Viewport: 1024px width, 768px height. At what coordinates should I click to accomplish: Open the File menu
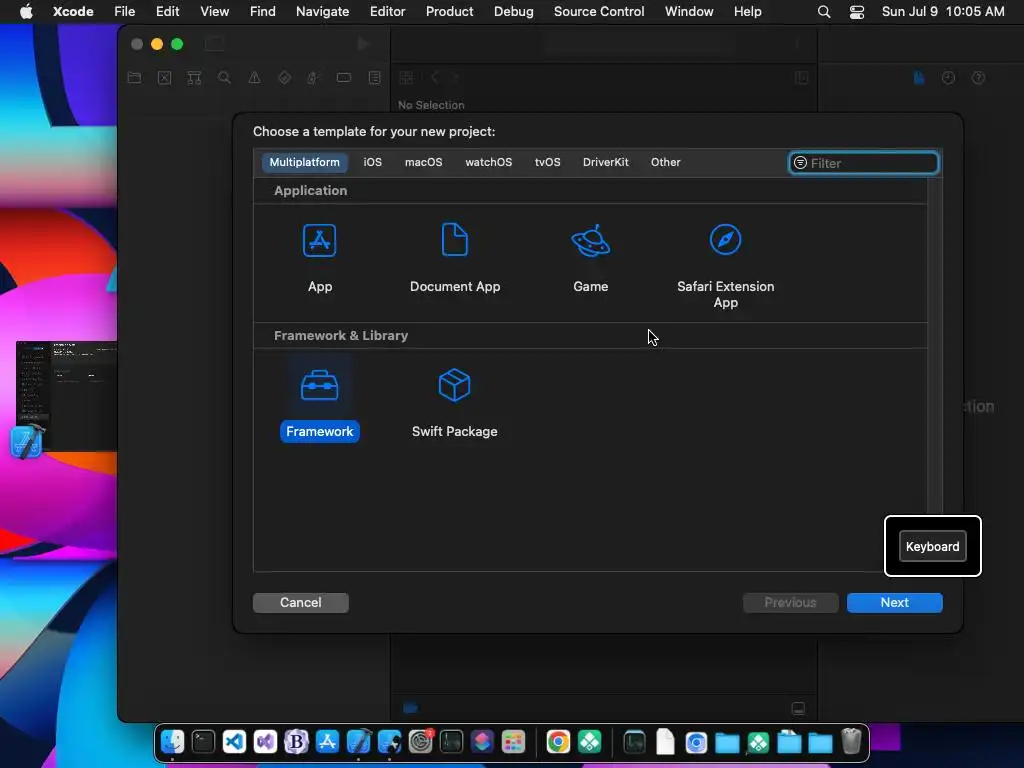point(124,11)
